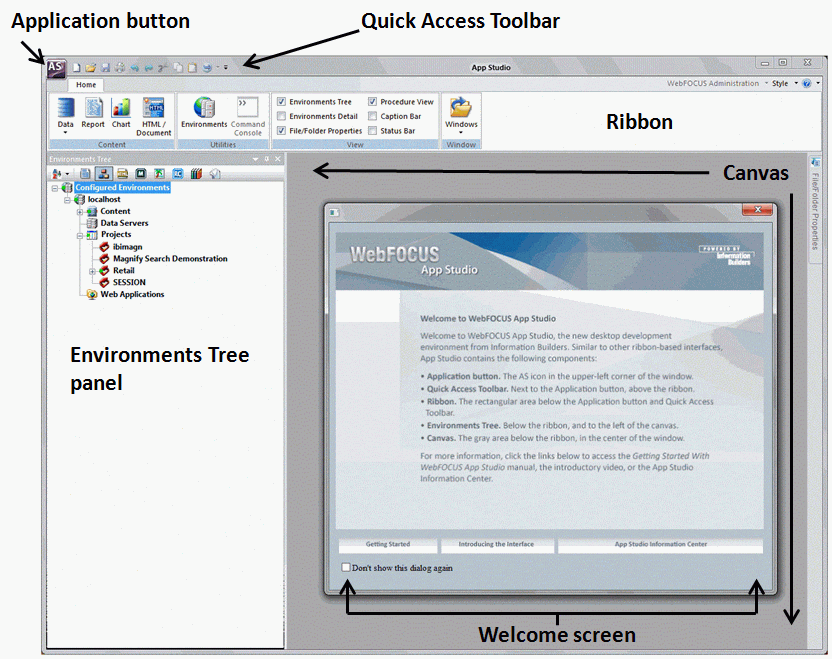
Task: Enable the Caption Bar checkbox
Action: pyautogui.click(x=372, y=116)
